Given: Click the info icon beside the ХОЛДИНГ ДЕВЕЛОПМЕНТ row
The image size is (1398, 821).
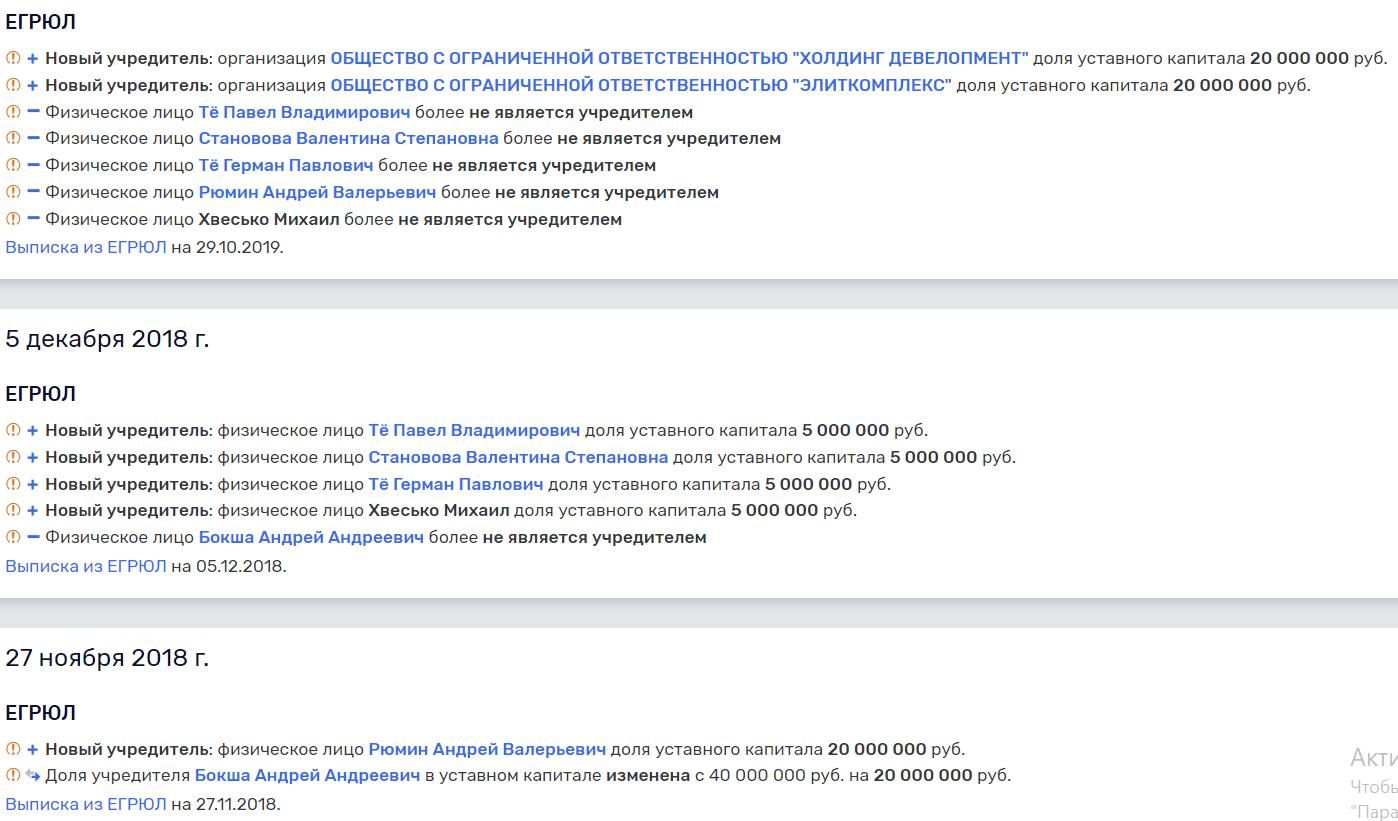Looking at the screenshot, I should pos(13,59).
